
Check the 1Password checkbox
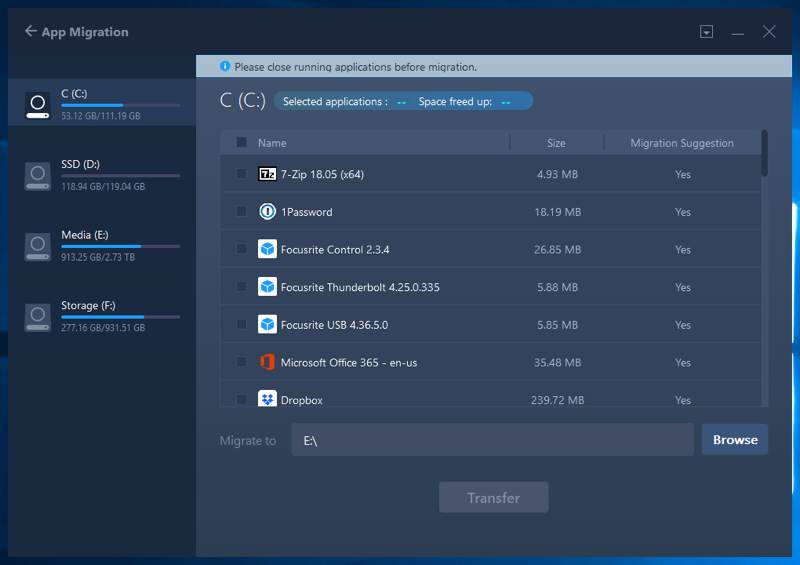[x=242, y=211]
